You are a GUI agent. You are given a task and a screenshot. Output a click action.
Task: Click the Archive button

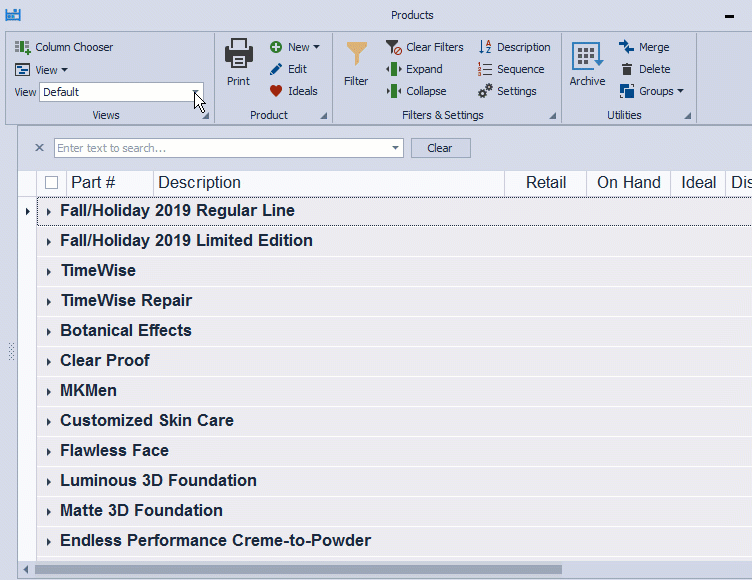point(587,64)
